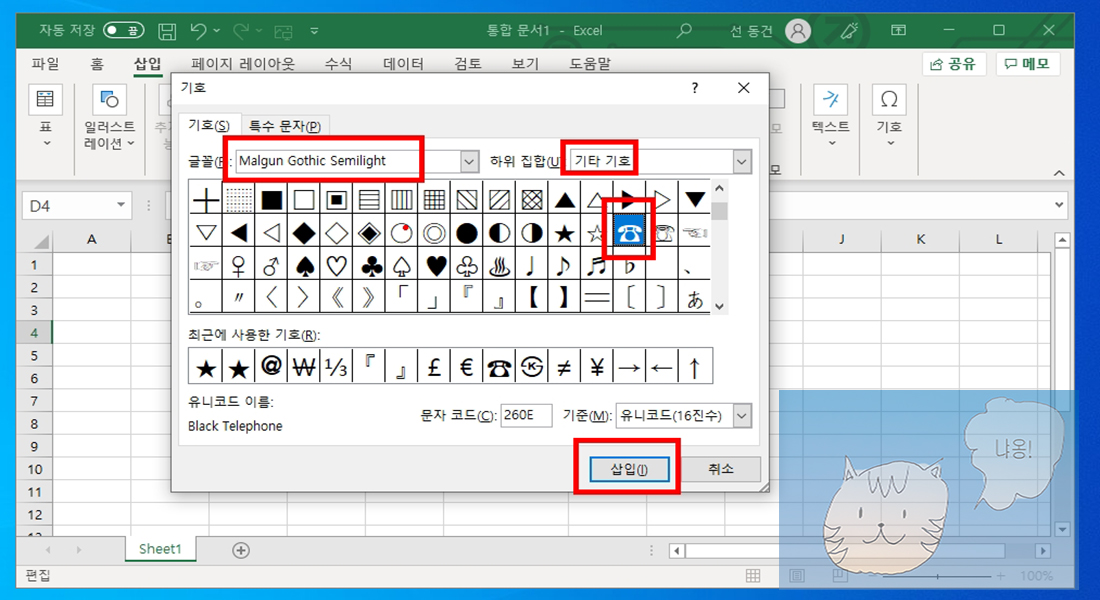Open the 표 table dropdown in ribbon

[x=46, y=116]
